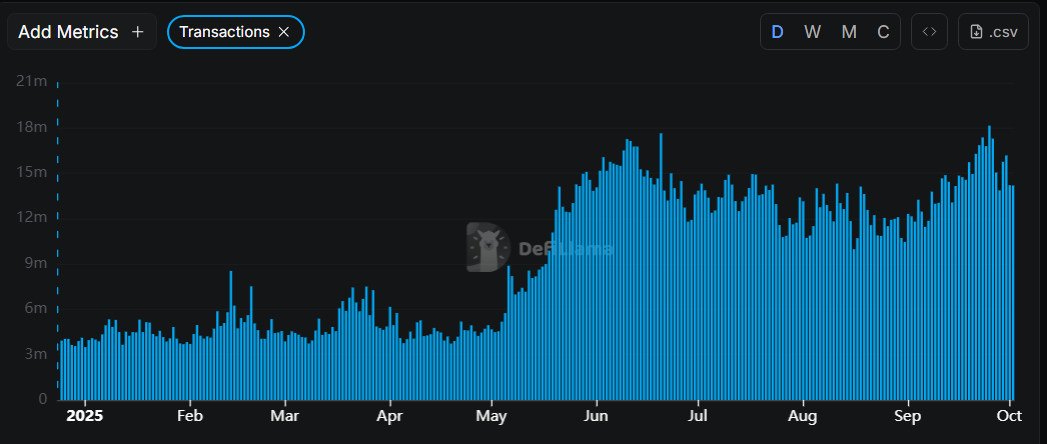Viewport: 1047px width, 444px height.
Task: Click the download file icon beside .csv
Action: (x=977, y=32)
